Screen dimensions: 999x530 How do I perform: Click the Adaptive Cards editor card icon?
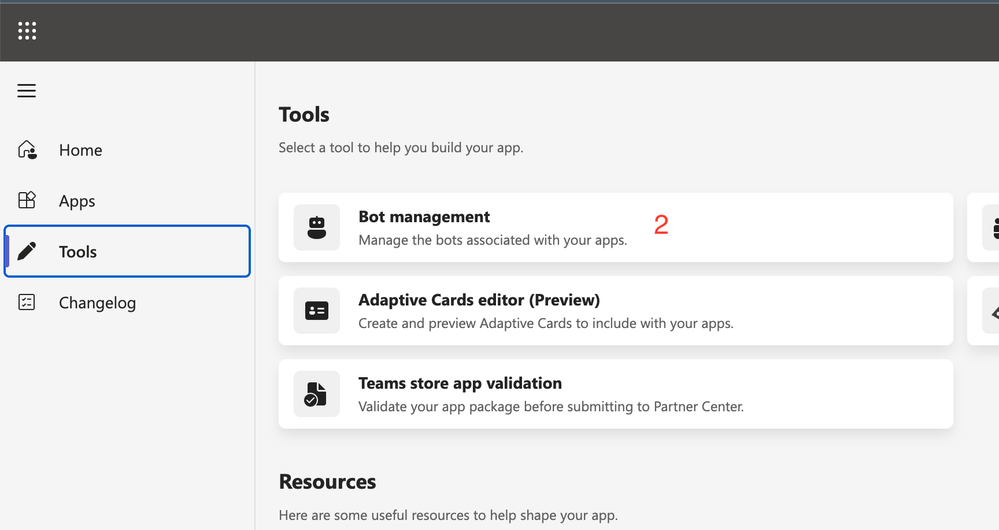[317, 311]
